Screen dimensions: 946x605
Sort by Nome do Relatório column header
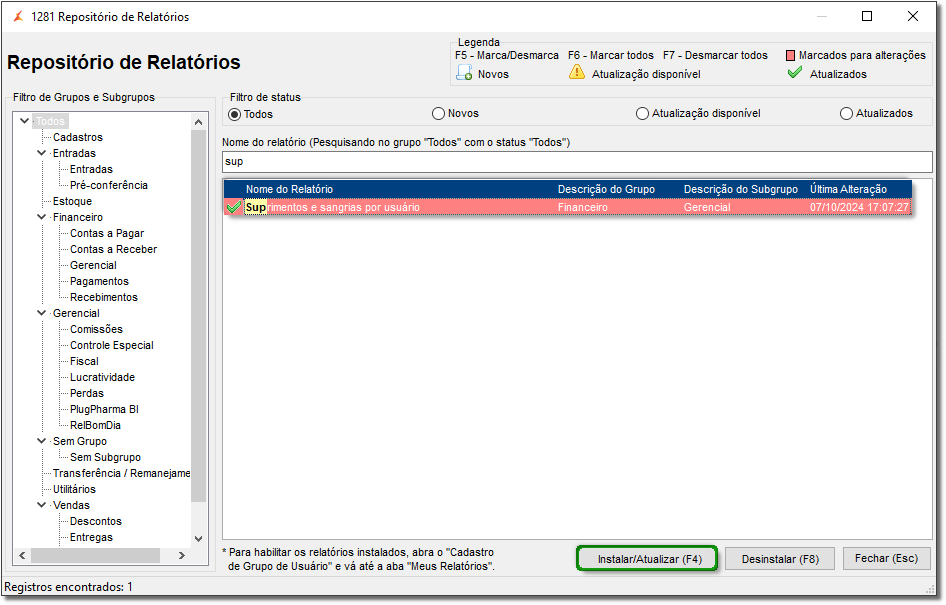(289, 189)
